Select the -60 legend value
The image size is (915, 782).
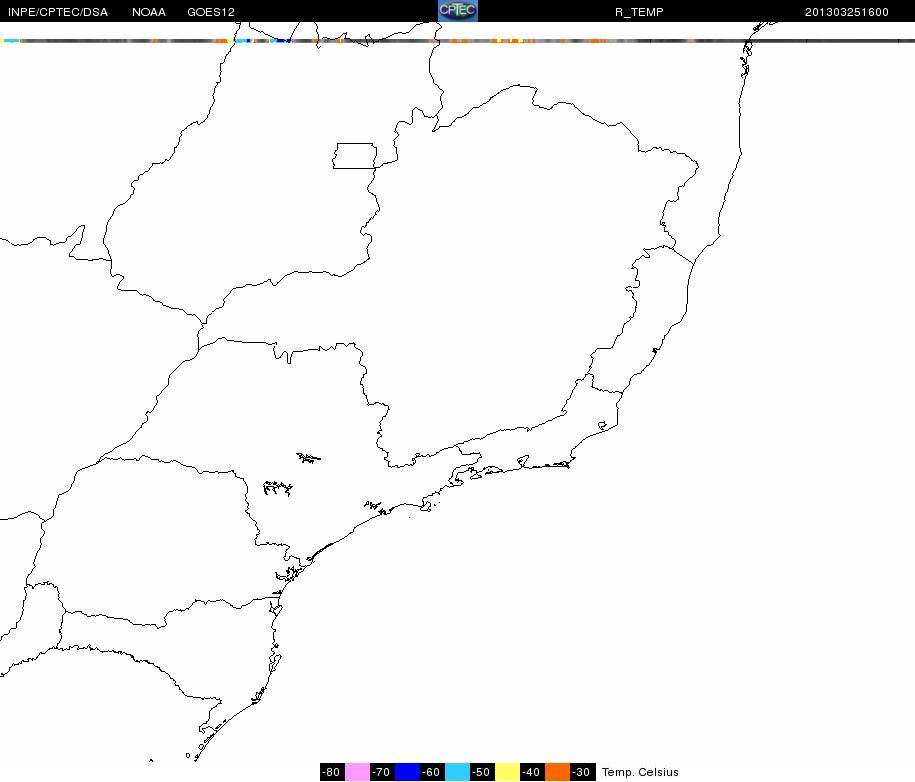(x=432, y=771)
